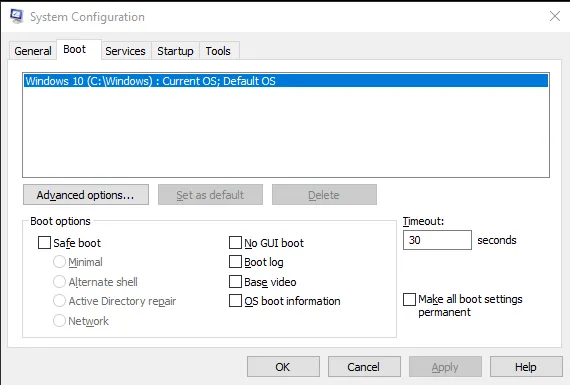Image resolution: width=570 pixels, height=385 pixels.
Task: Click the Boot tab
Action: pos(75,49)
